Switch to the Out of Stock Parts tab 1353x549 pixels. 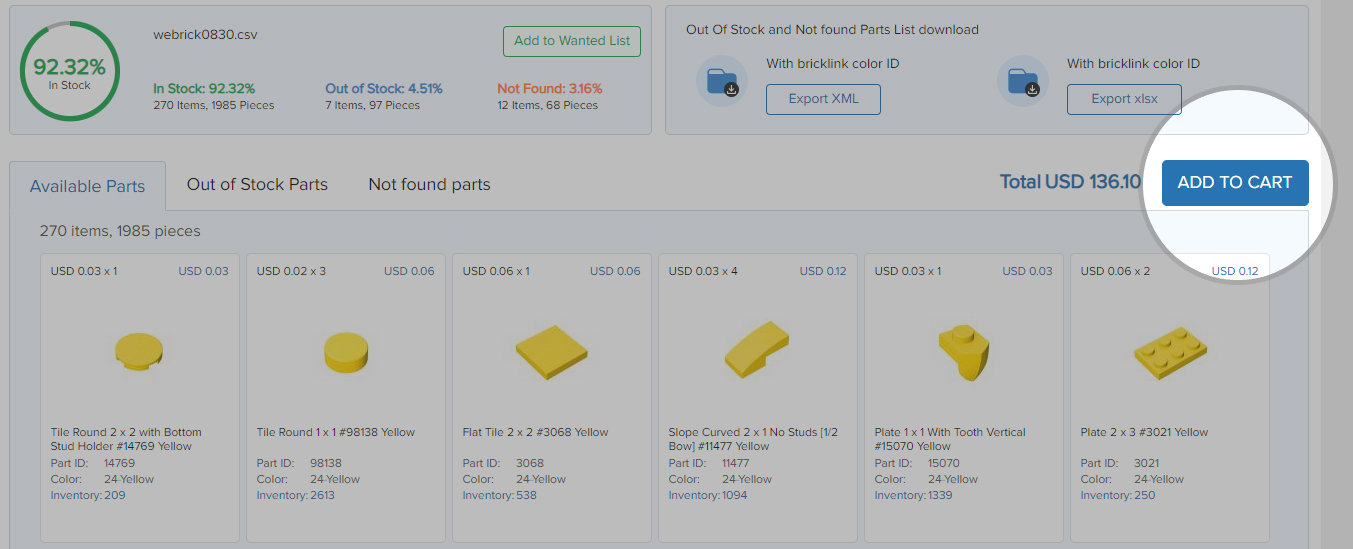(x=257, y=184)
